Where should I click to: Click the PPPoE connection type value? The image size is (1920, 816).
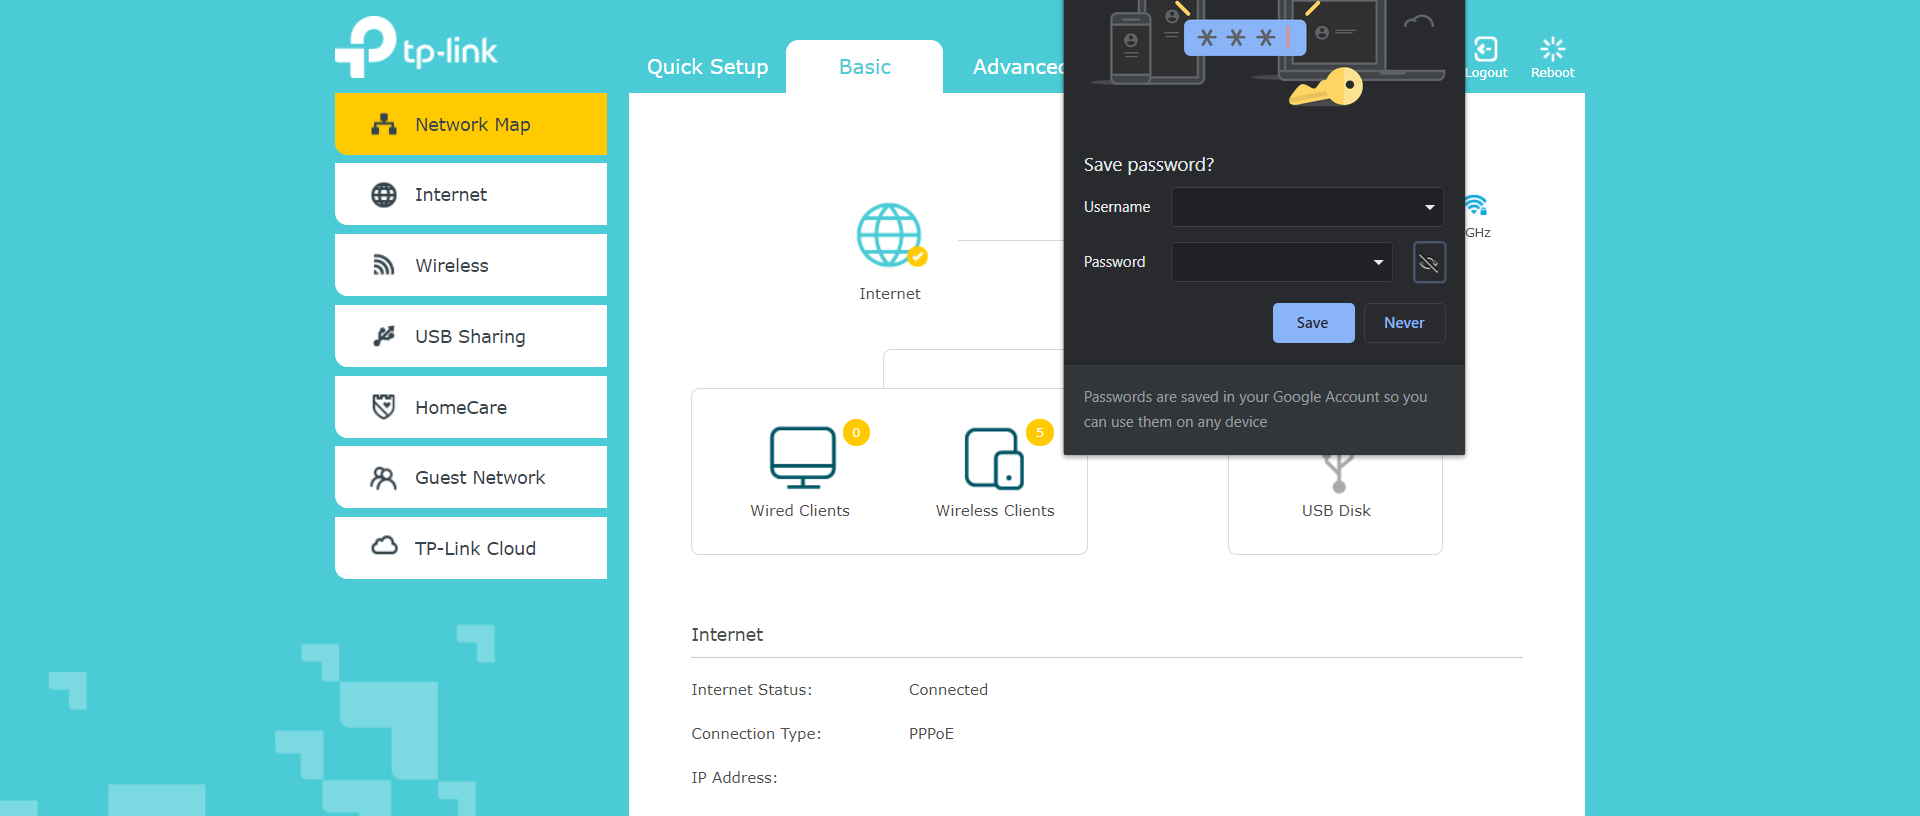(931, 734)
